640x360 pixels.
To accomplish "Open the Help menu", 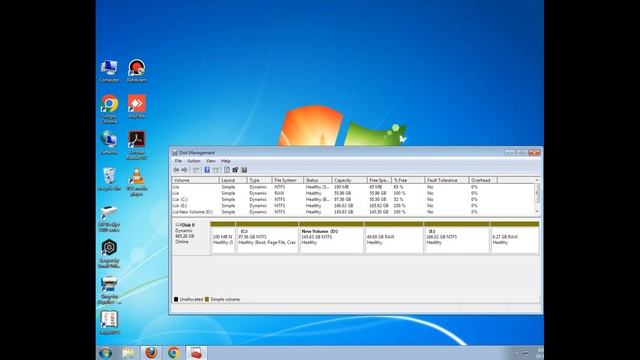I will pyautogui.click(x=226, y=161).
